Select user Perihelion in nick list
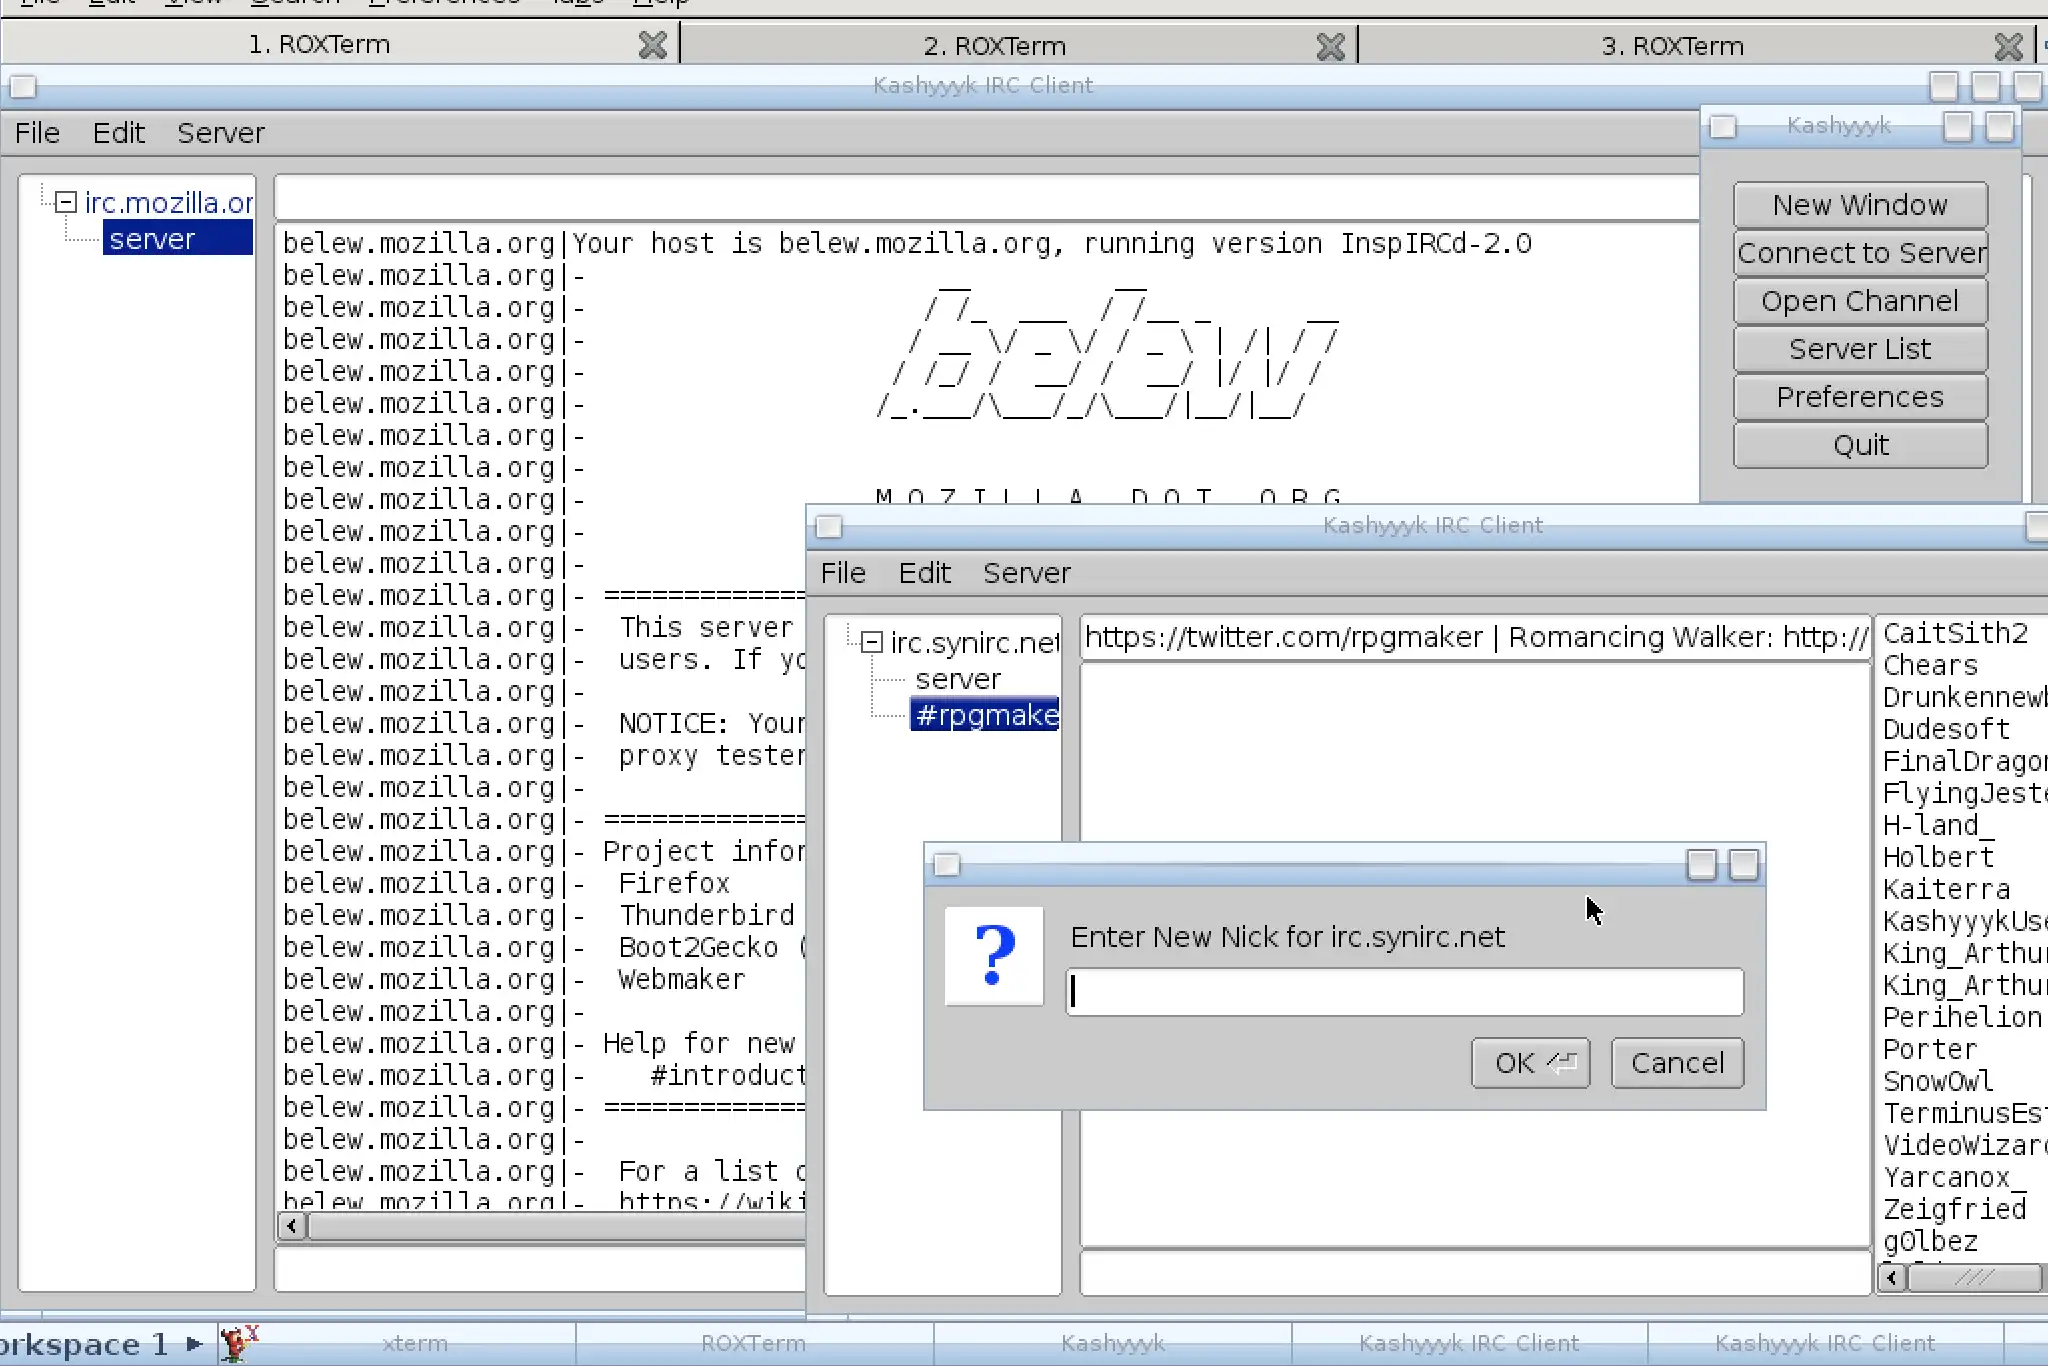The width and height of the screenshot is (2048, 1366). [x=1962, y=1017]
